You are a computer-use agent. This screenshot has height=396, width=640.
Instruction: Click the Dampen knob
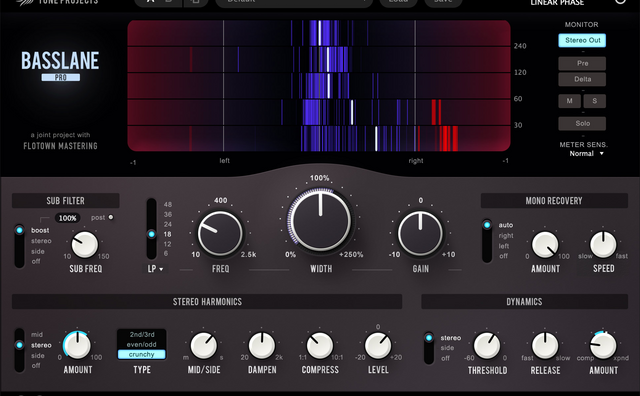pos(262,345)
